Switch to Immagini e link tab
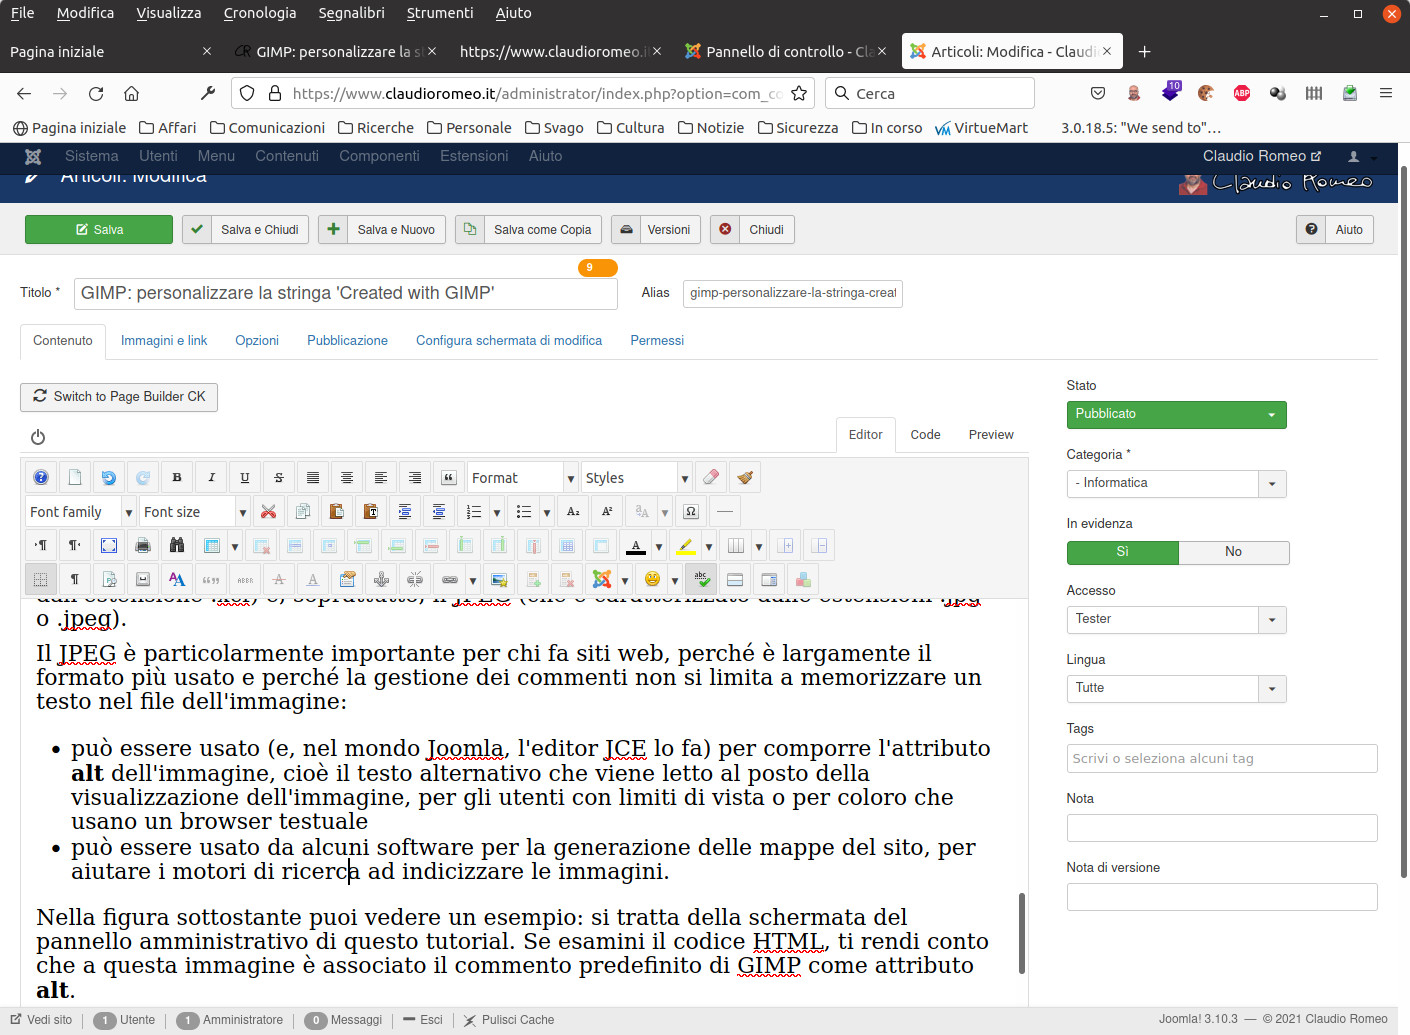 [164, 341]
